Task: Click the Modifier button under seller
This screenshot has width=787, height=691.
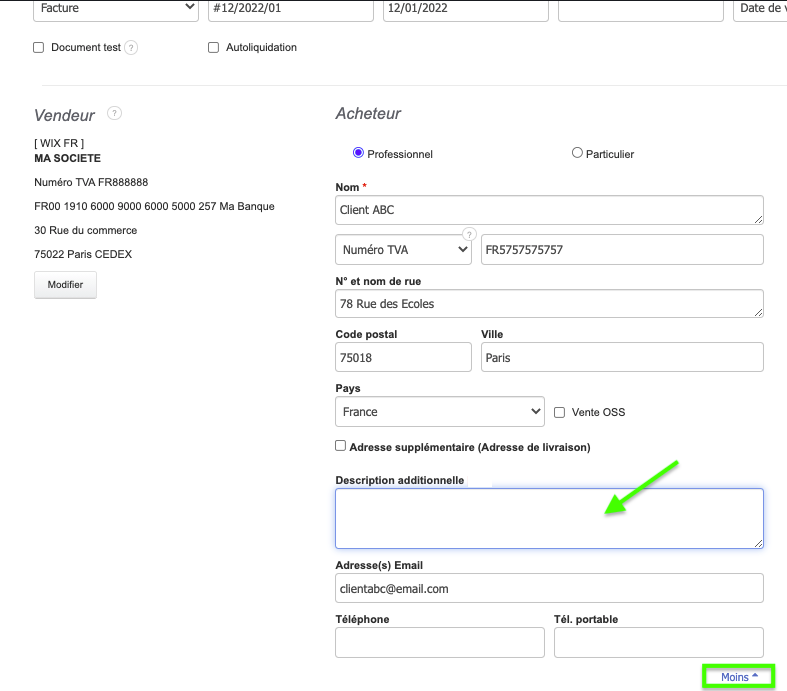Action: pos(65,285)
